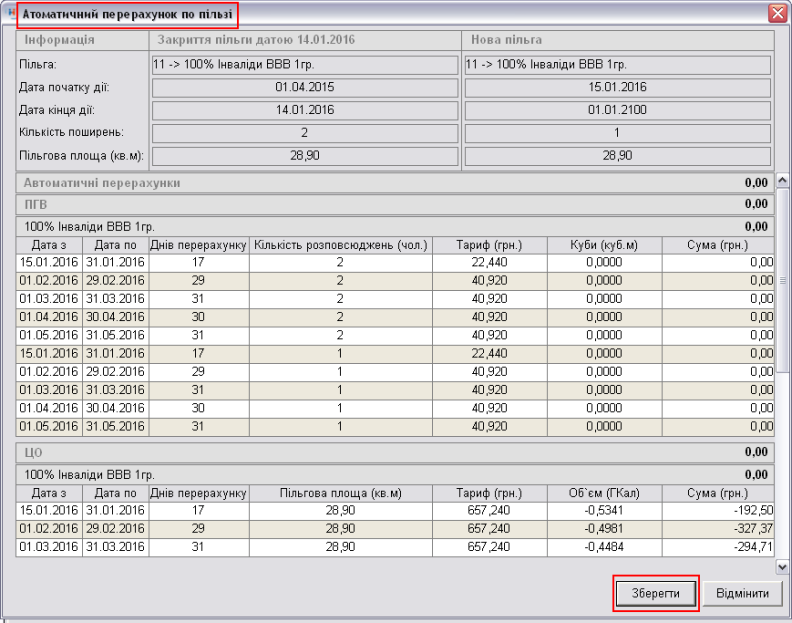Select the Пільга field under Нова пільга
This screenshot has height=623, width=792.
tap(618, 65)
